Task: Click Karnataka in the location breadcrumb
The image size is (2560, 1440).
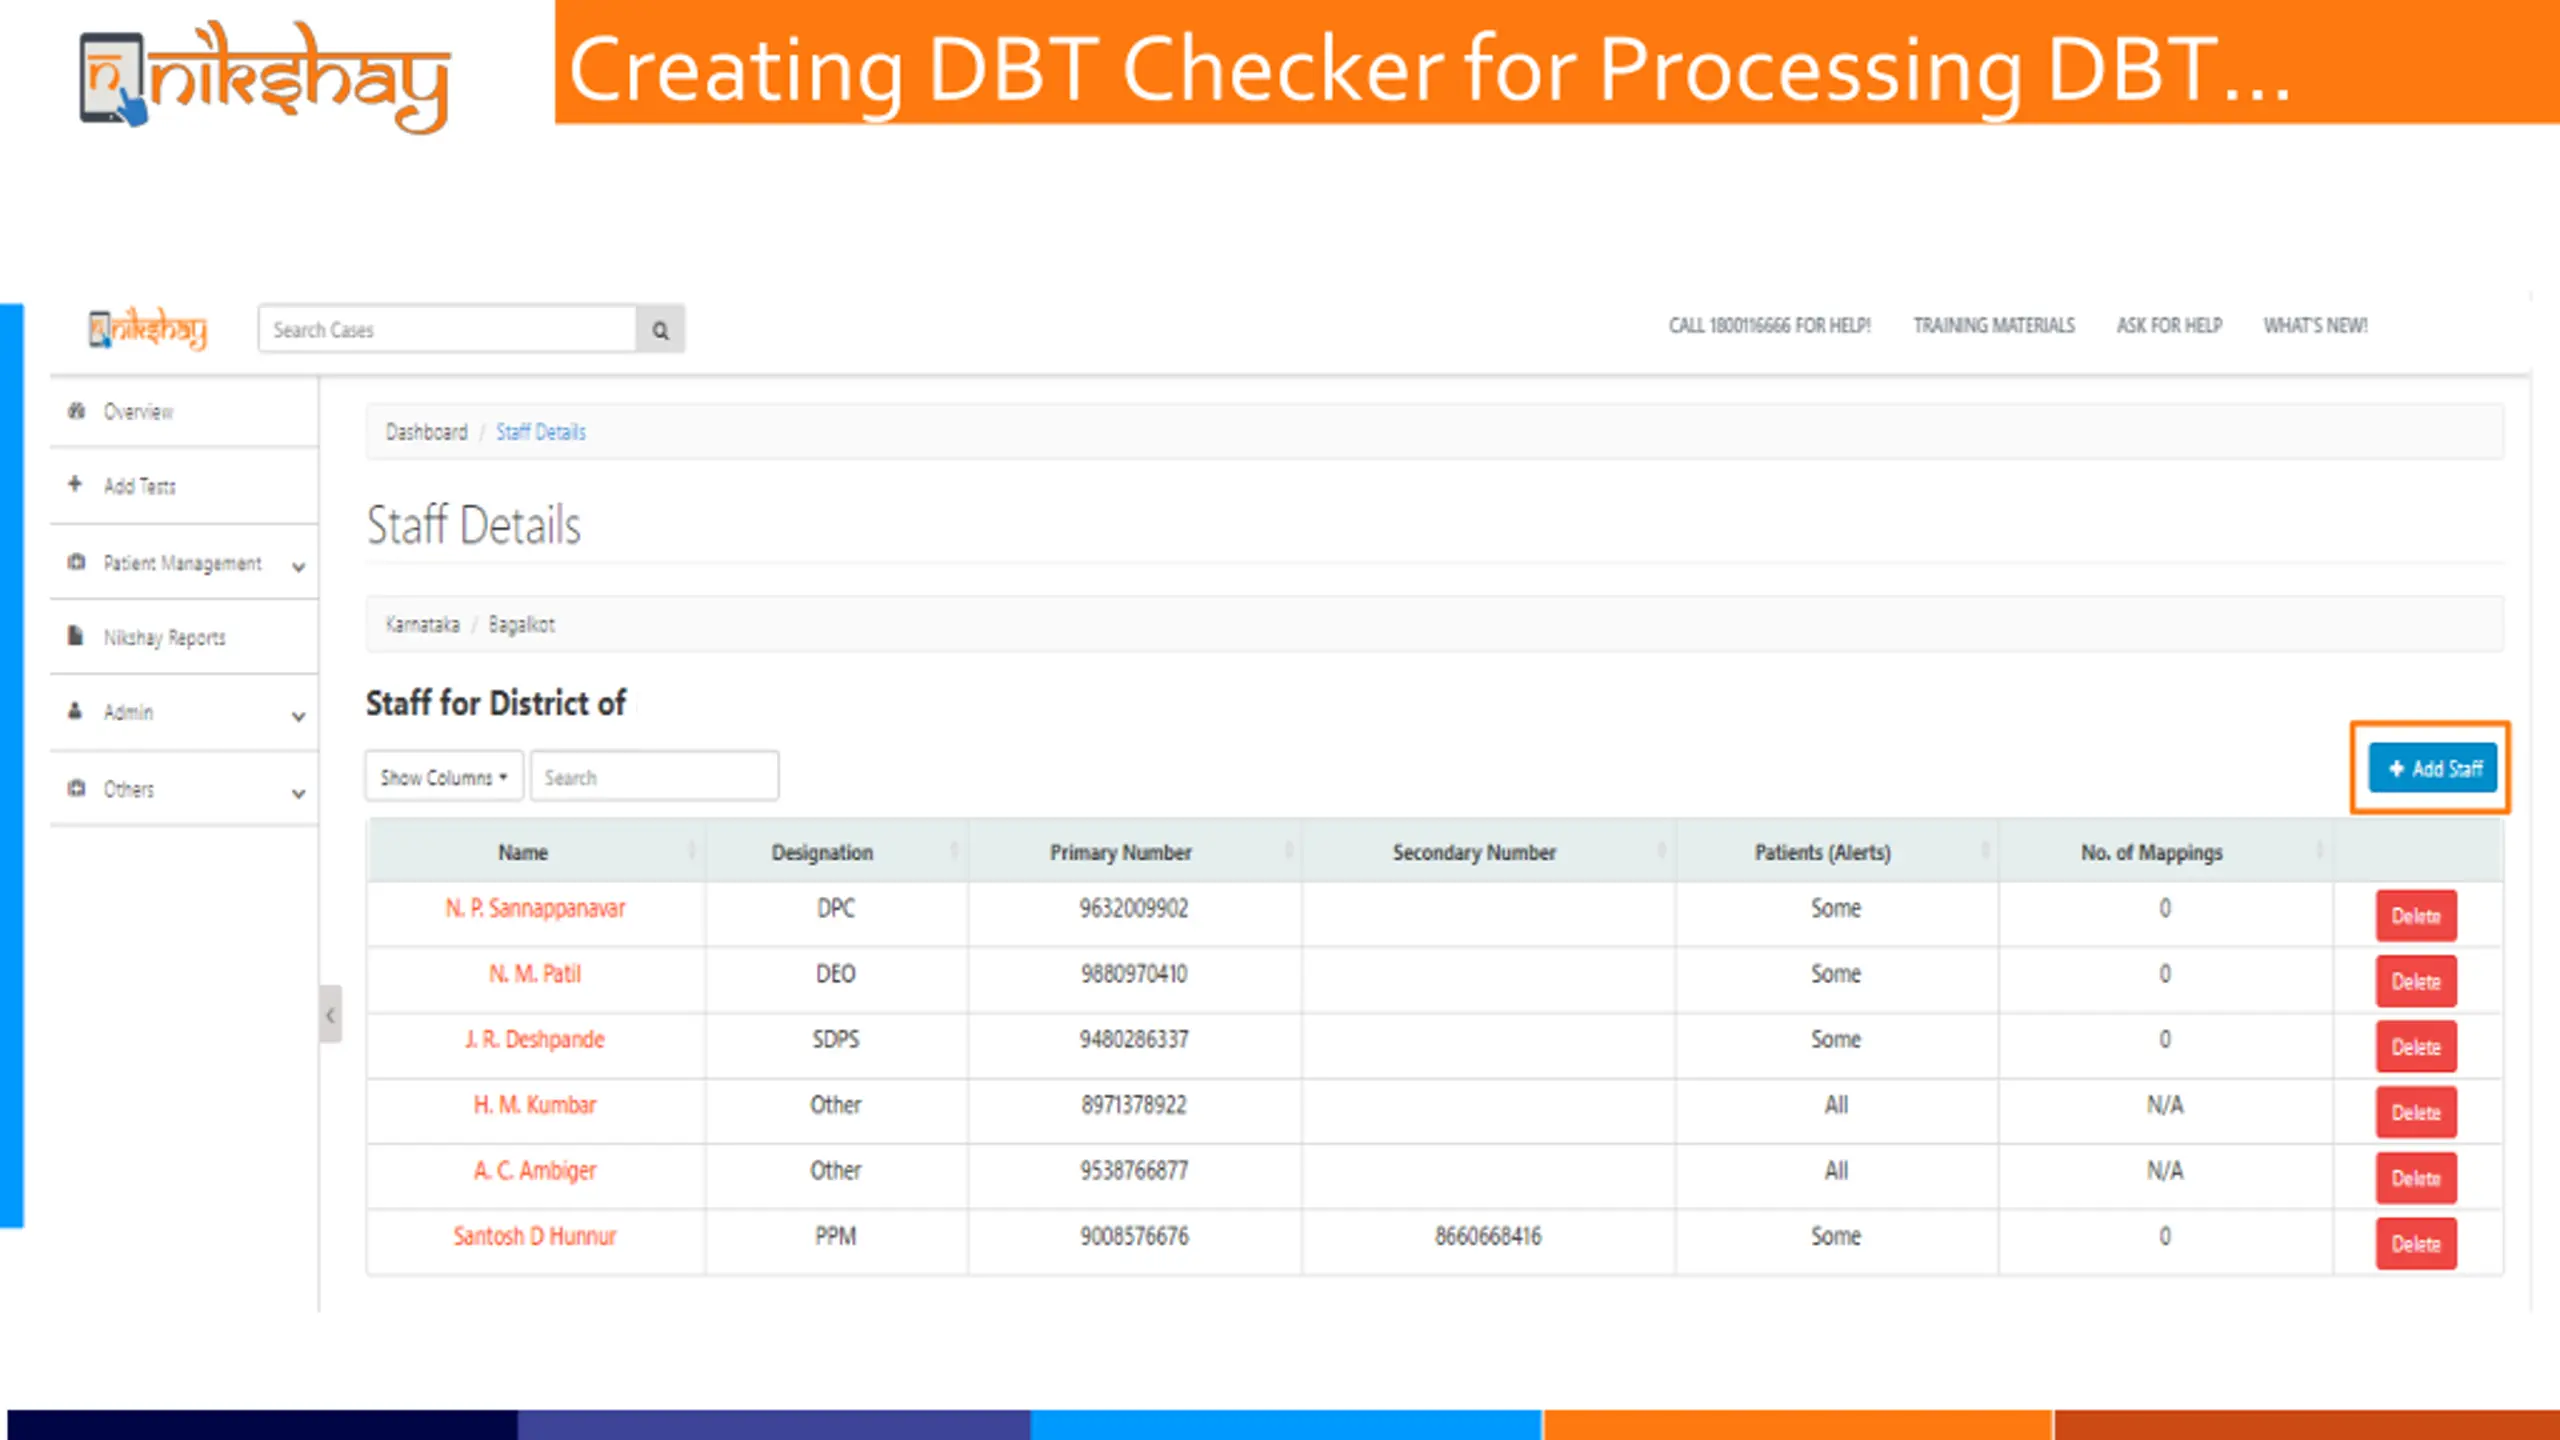Action: 423,625
